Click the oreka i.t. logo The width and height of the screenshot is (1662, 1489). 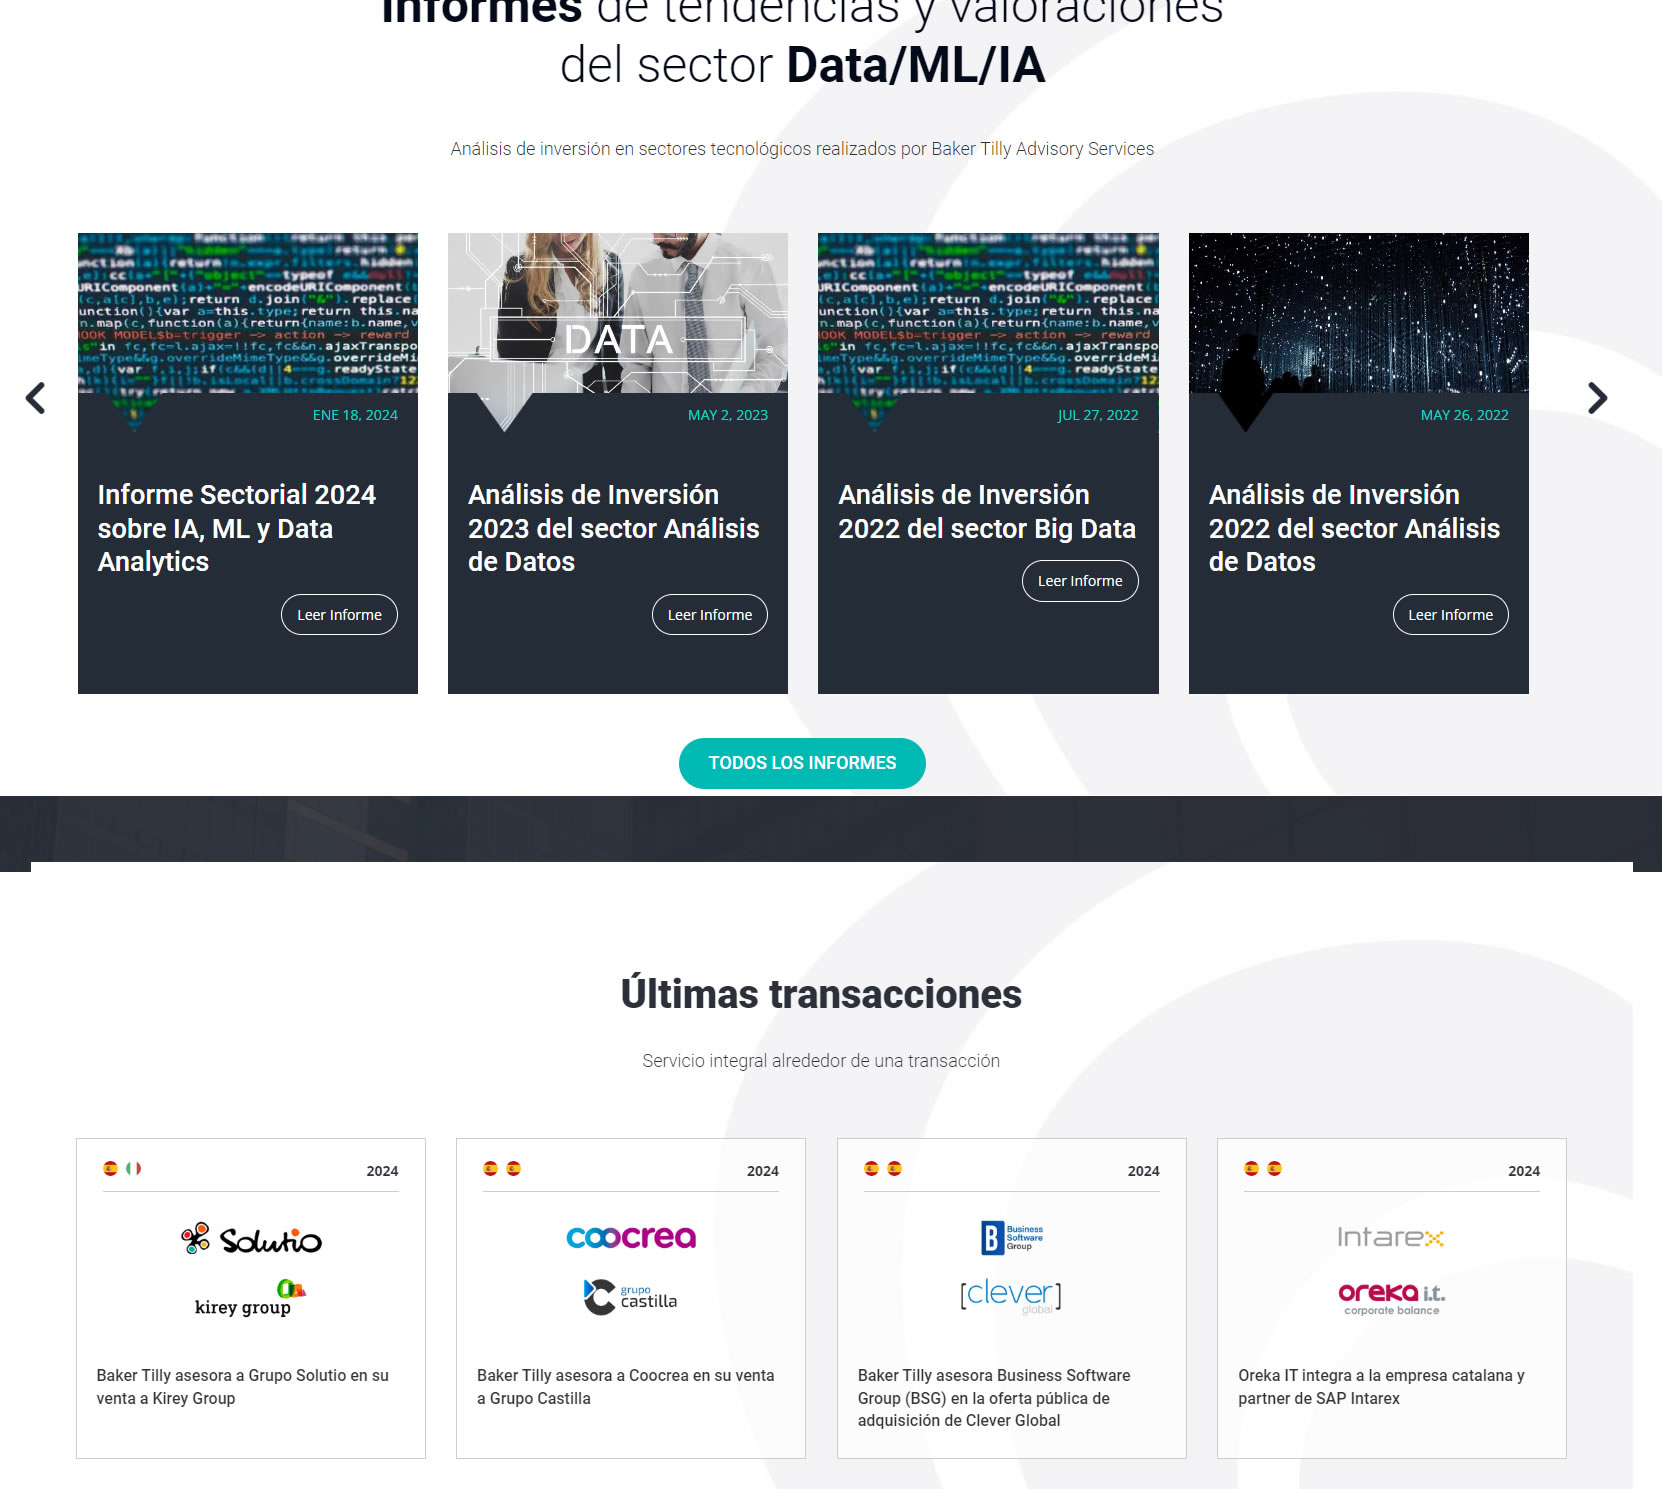[1391, 1298]
